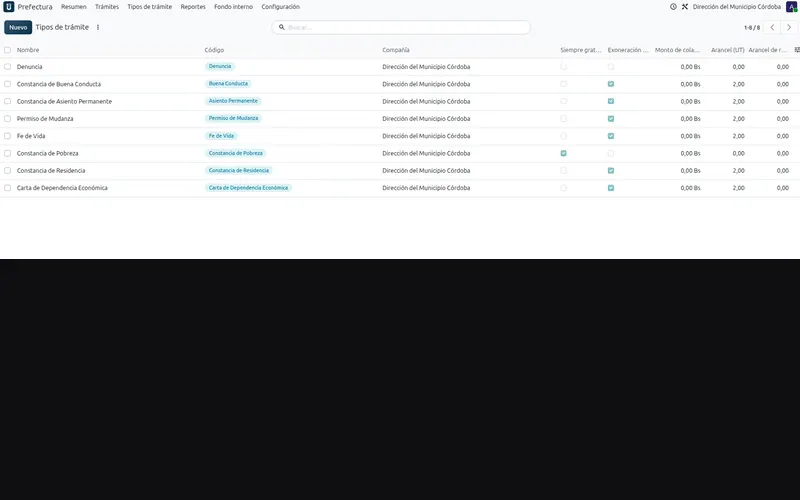
Task: Select all rows with header checkbox
Action: click(7, 50)
